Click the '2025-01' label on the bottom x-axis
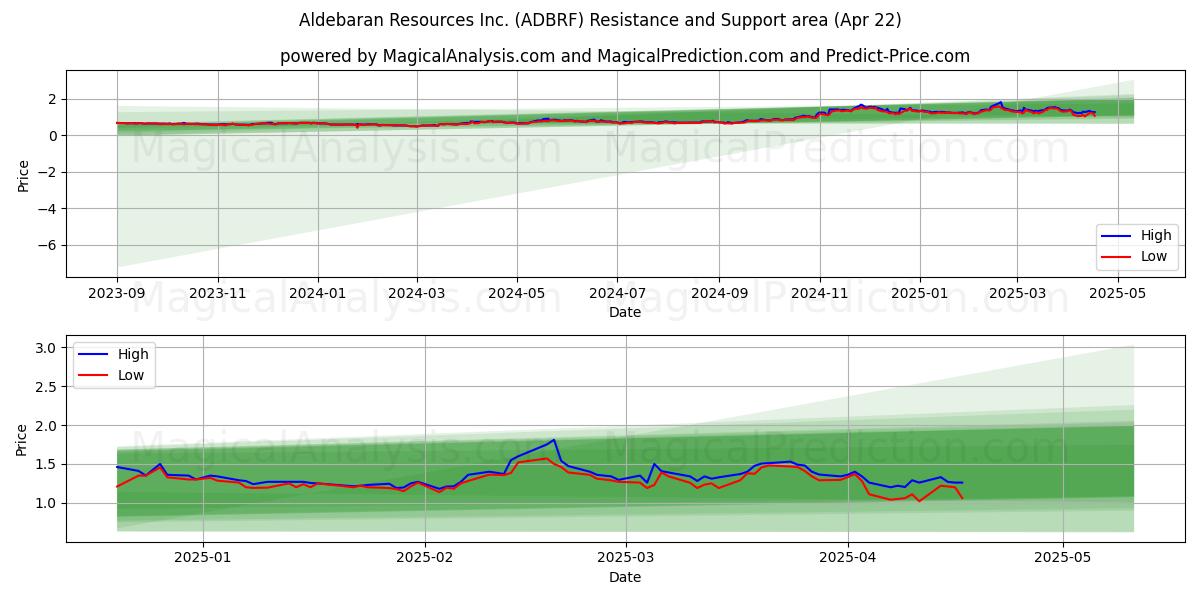The height and width of the screenshot is (600, 1200). (203, 559)
